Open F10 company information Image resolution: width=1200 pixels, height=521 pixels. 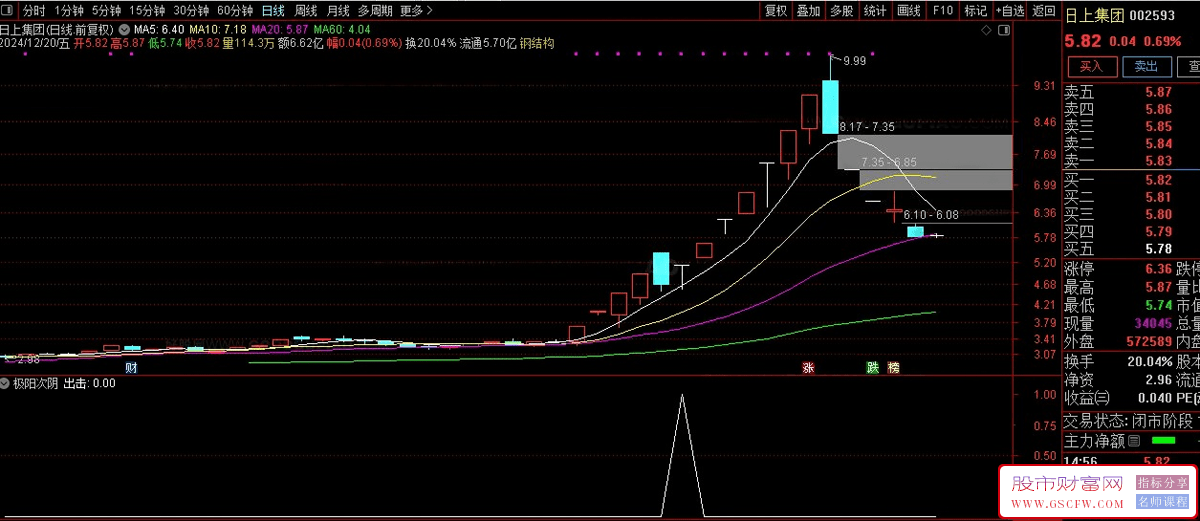pos(942,11)
